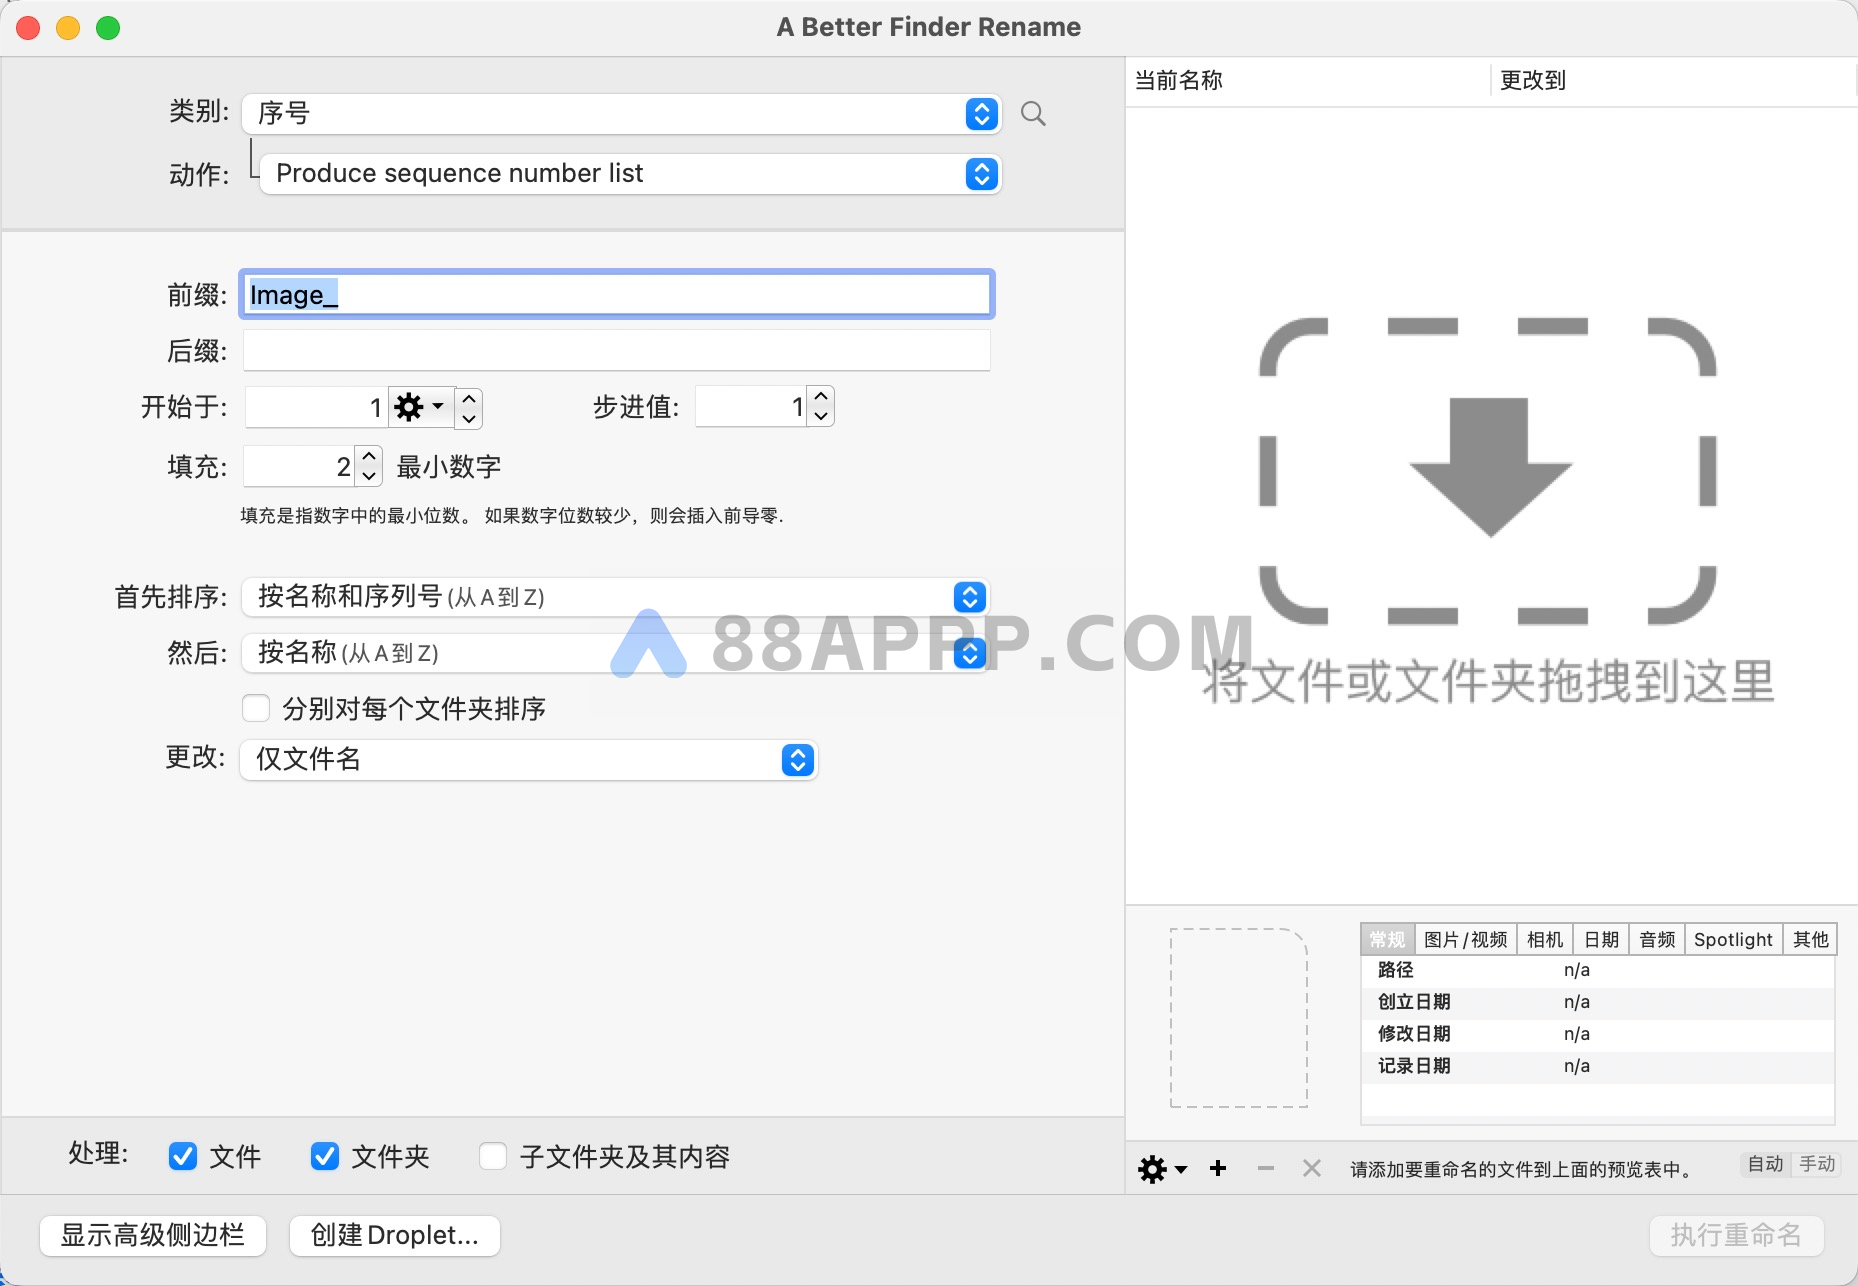Open the 类别 dropdown showing 序号
The width and height of the screenshot is (1858, 1286).
pyautogui.click(x=980, y=114)
